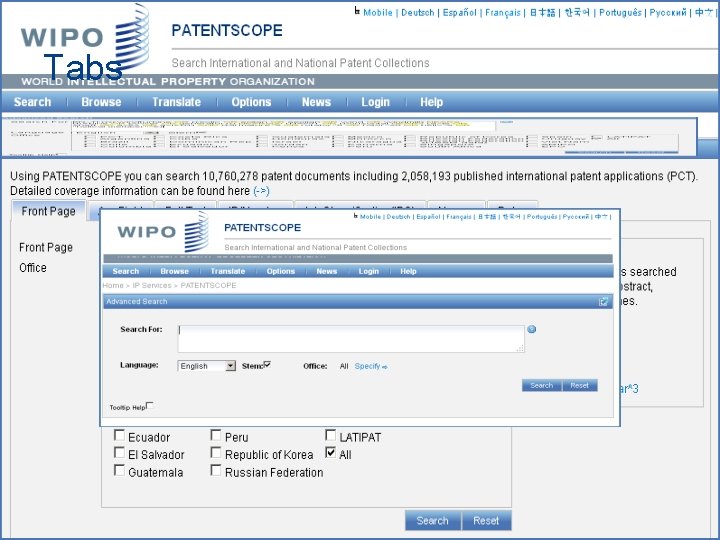Viewport: 720px width, 540px height.
Task: Switch to Русский on main page header
Action: pyautogui.click(x=668, y=12)
